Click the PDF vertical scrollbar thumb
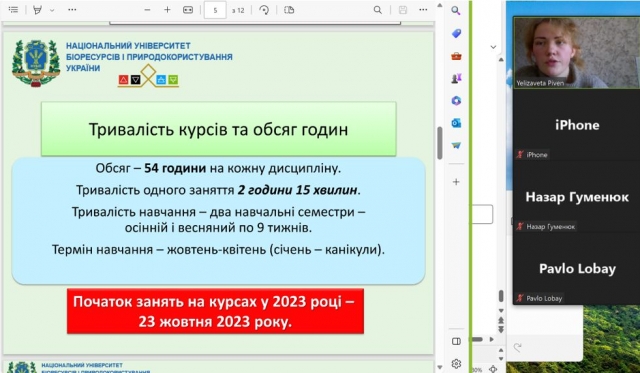Viewport: 640px width, 373px height. click(x=440, y=143)
